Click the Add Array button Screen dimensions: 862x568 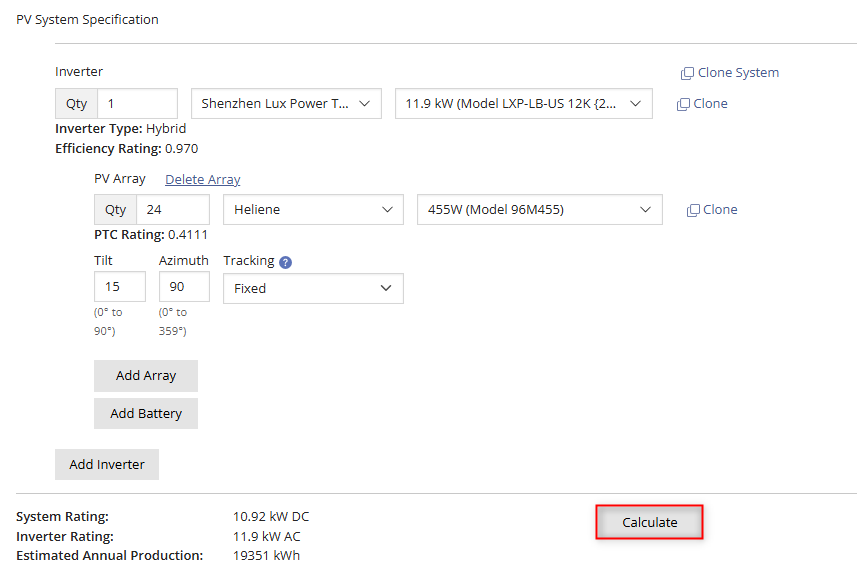click(146, 376)
